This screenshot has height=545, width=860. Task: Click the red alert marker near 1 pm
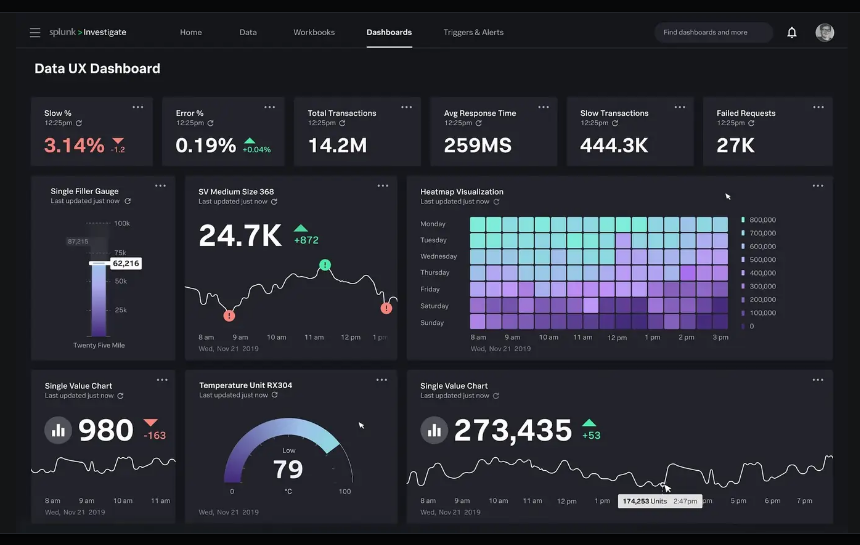[x=386, y=308]
